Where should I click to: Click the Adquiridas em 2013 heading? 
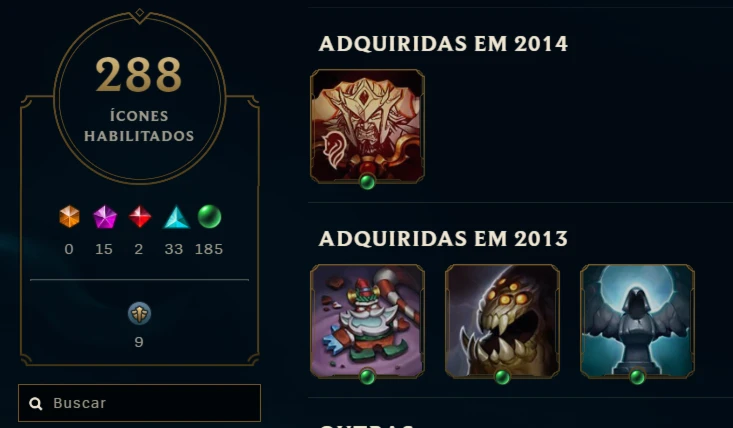tap(443, 239)
